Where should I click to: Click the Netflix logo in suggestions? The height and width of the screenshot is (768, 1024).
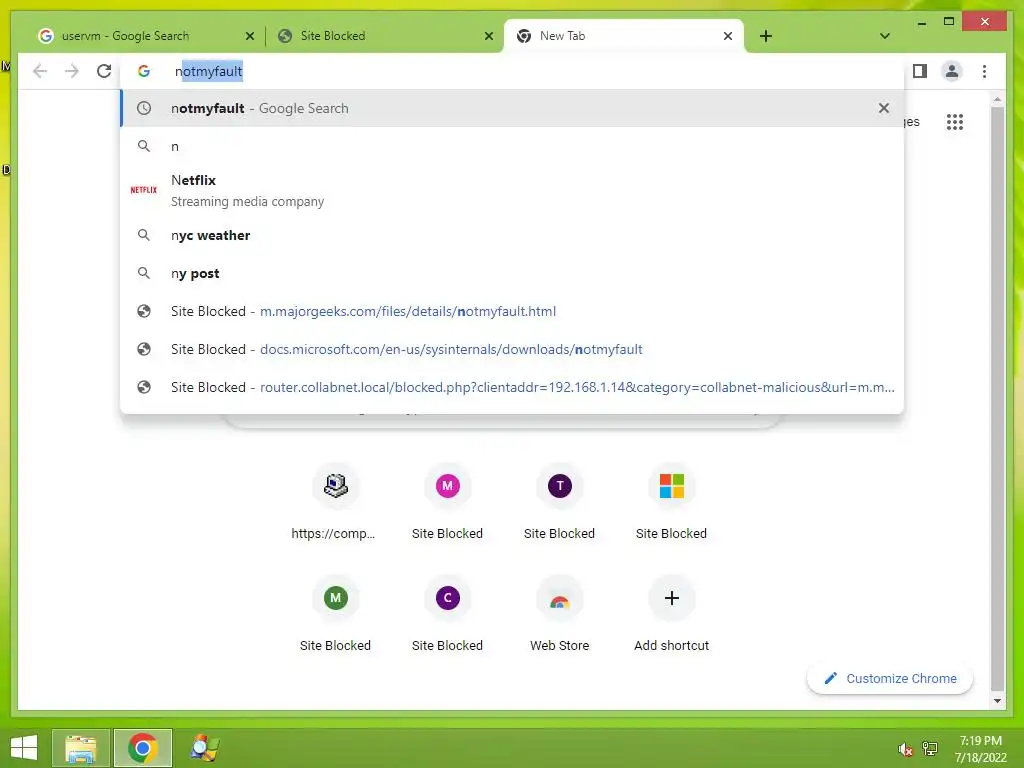144,190
